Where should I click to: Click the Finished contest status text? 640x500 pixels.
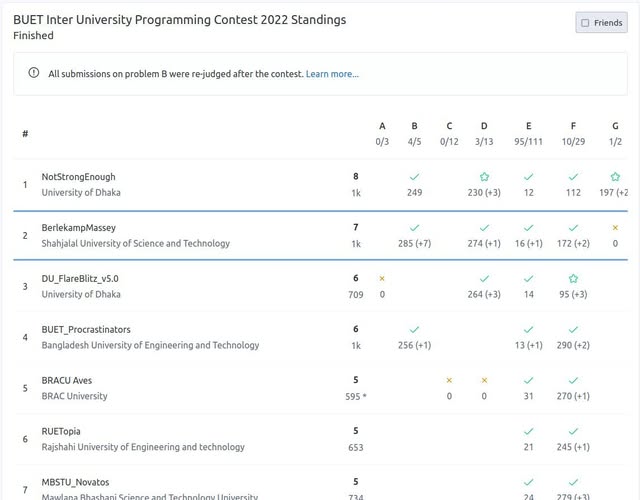tap(33, 36)
